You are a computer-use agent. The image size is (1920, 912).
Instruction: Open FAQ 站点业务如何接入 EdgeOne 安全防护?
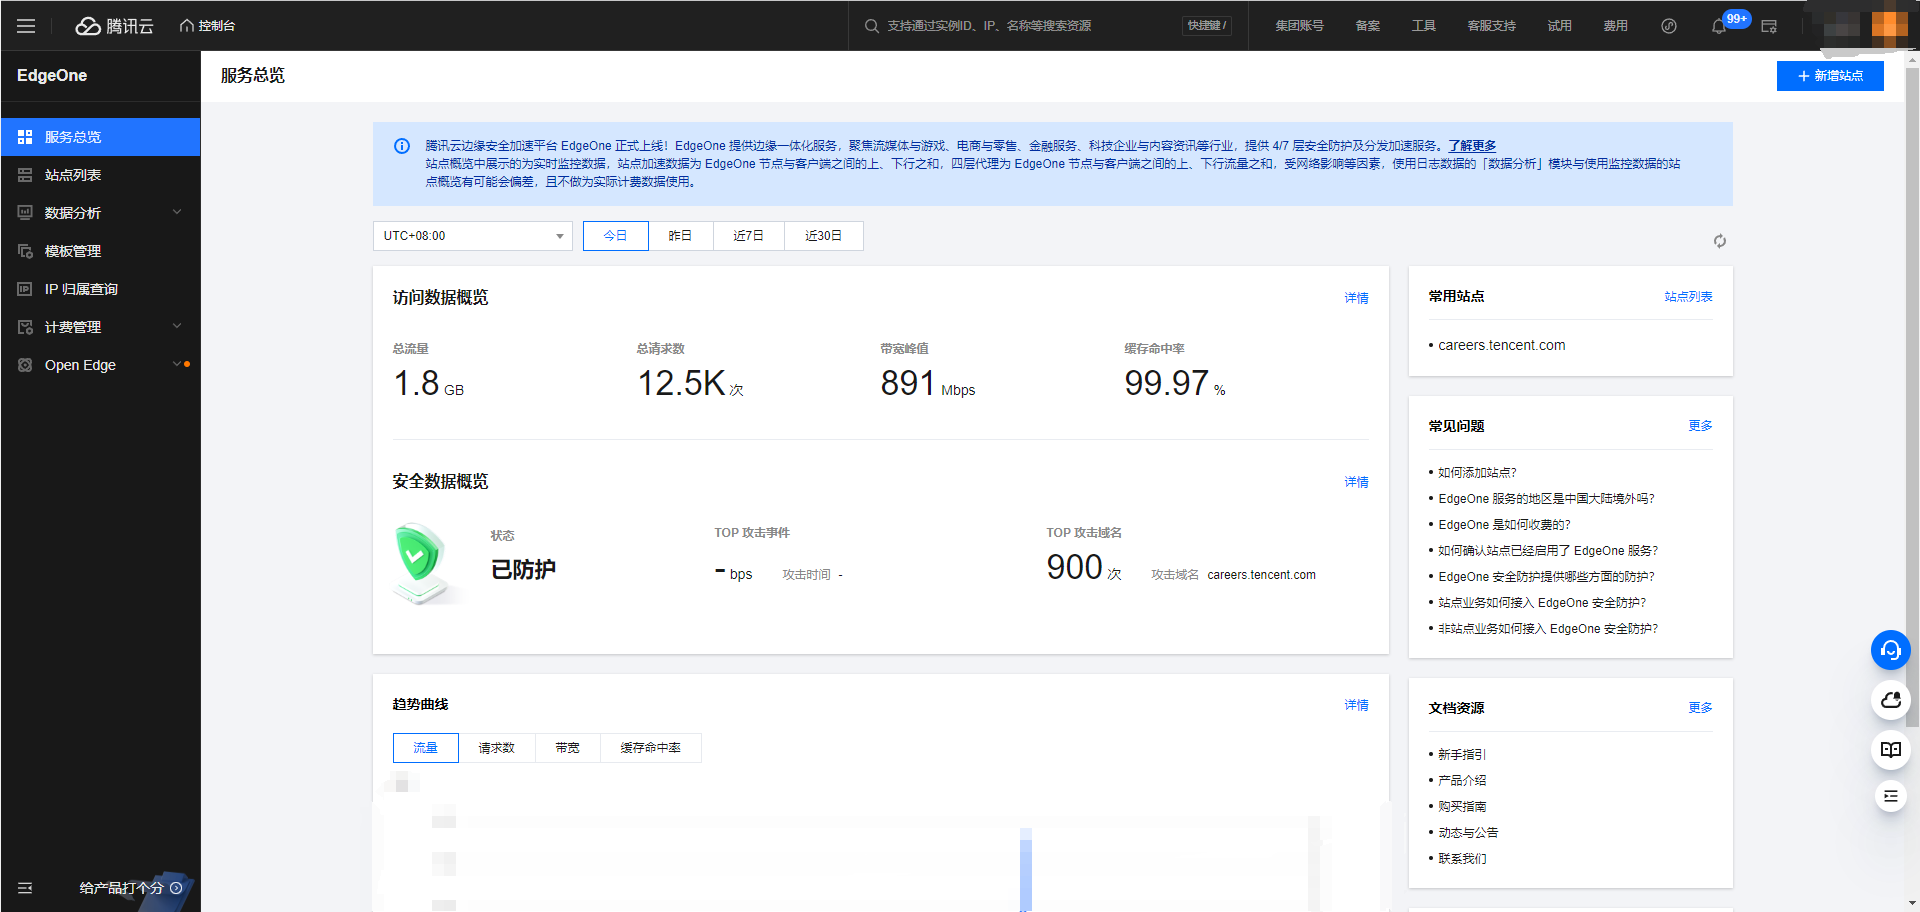pyautogui.click(x=1542, y=603)
